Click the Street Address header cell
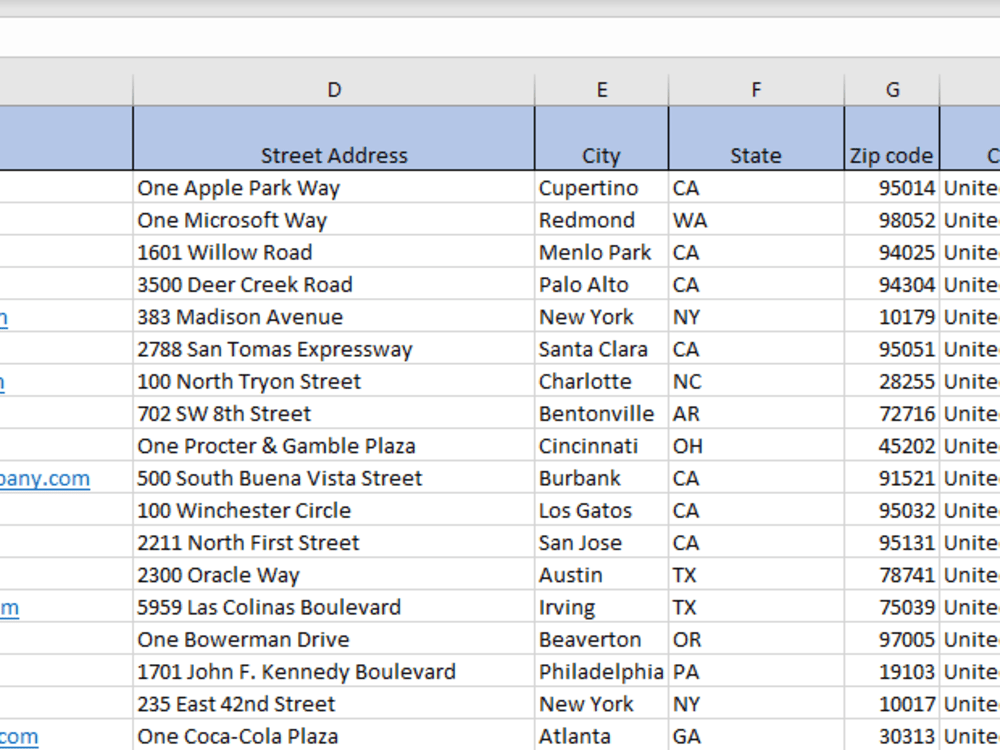The height and width of the screenshot is (750, 1000). pos(334,138)
